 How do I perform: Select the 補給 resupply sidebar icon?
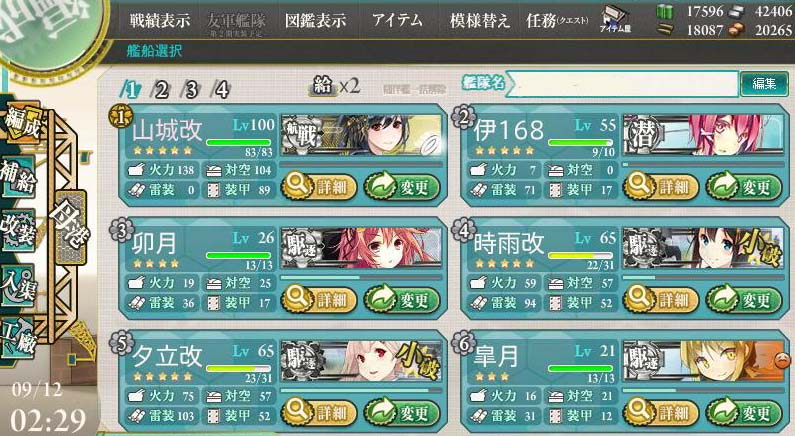click(18, 177)
